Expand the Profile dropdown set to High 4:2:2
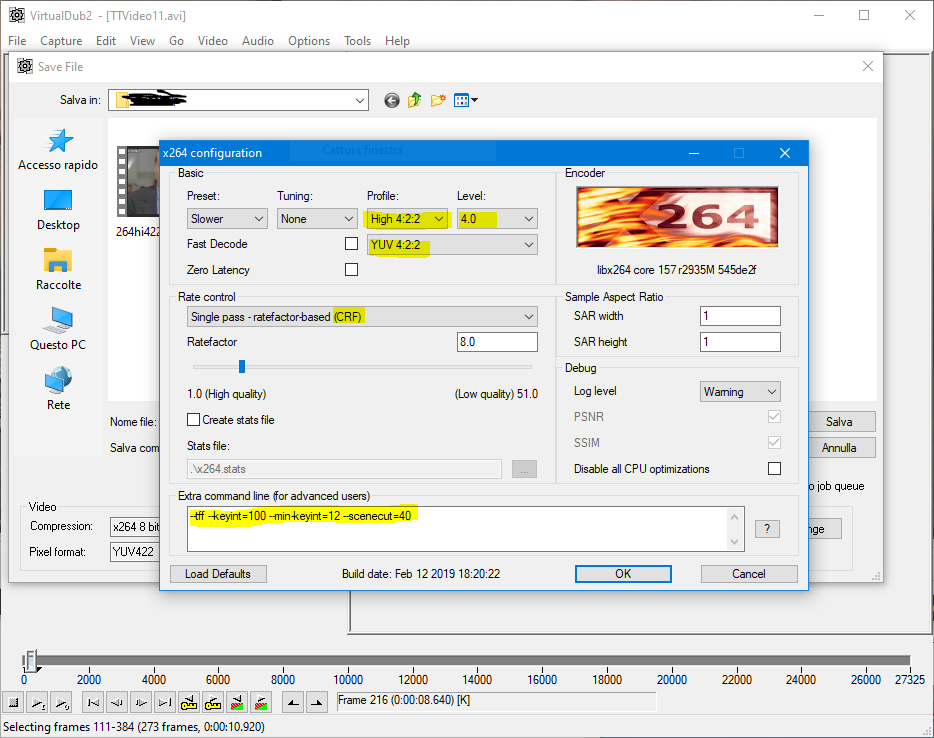934x738 pixels. (x=407, y=218)
